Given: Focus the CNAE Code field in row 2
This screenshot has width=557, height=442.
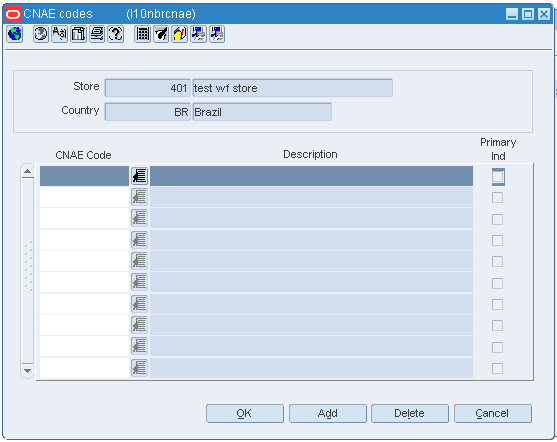Looking at the screenshot, I should (x=84, y=197).
